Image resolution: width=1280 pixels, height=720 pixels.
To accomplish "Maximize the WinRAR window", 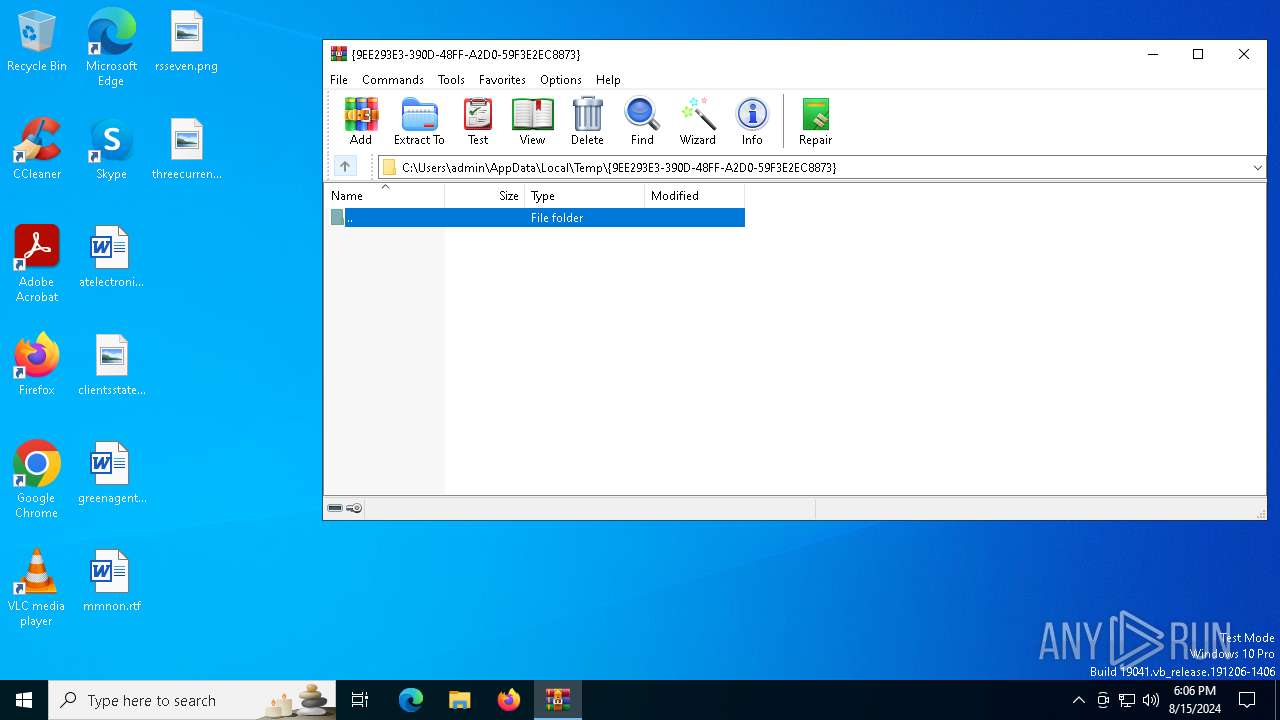I will (1198, 54).
